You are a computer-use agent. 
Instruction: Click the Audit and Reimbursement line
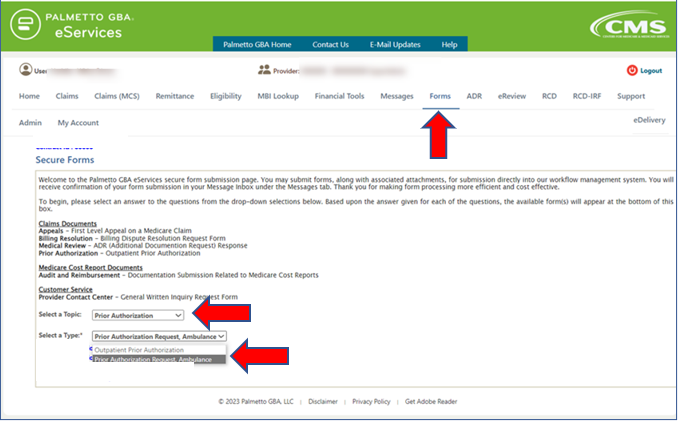(x=178, y=275)
